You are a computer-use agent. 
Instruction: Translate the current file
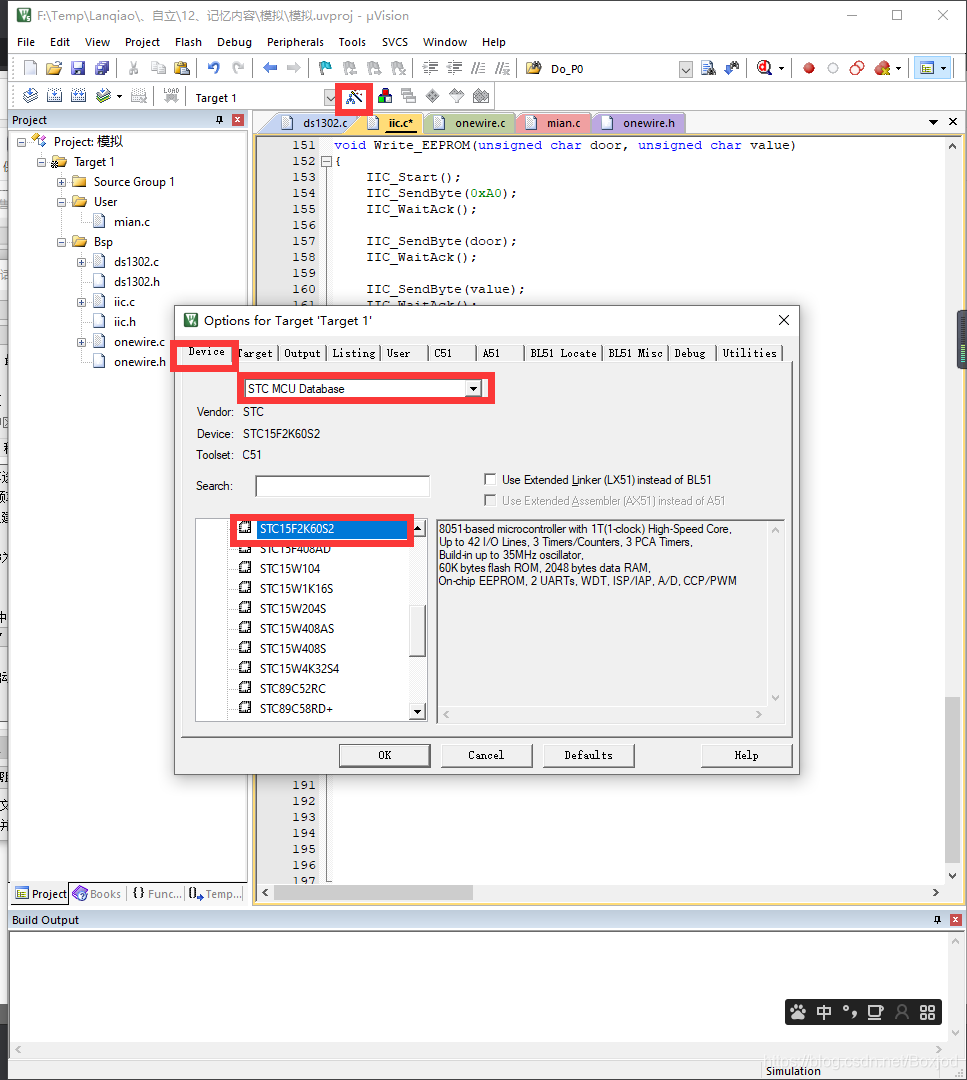pos(30,96)
